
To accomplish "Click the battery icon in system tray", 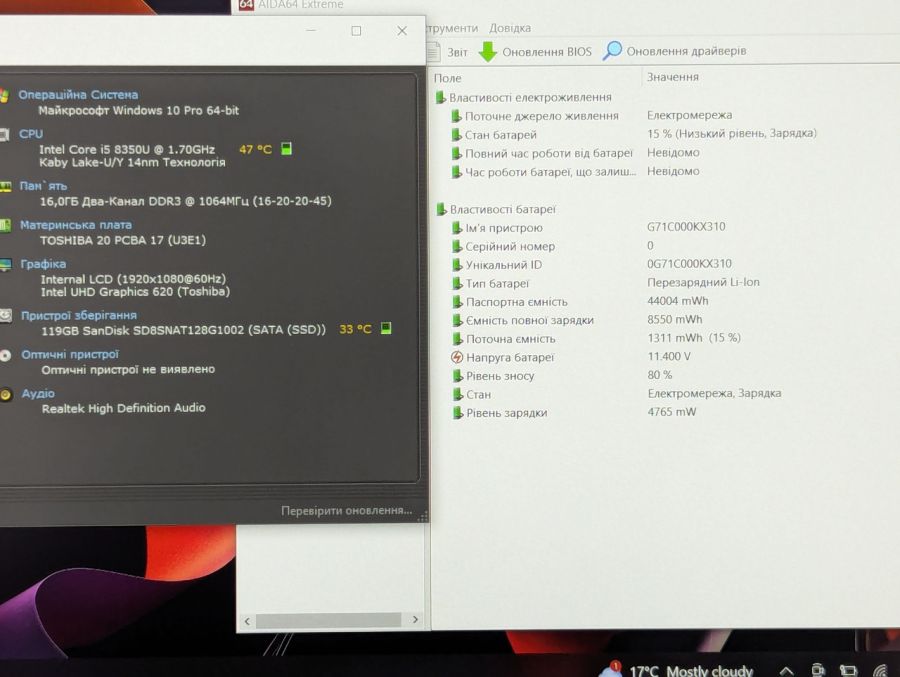I will (x=848, y=670).
